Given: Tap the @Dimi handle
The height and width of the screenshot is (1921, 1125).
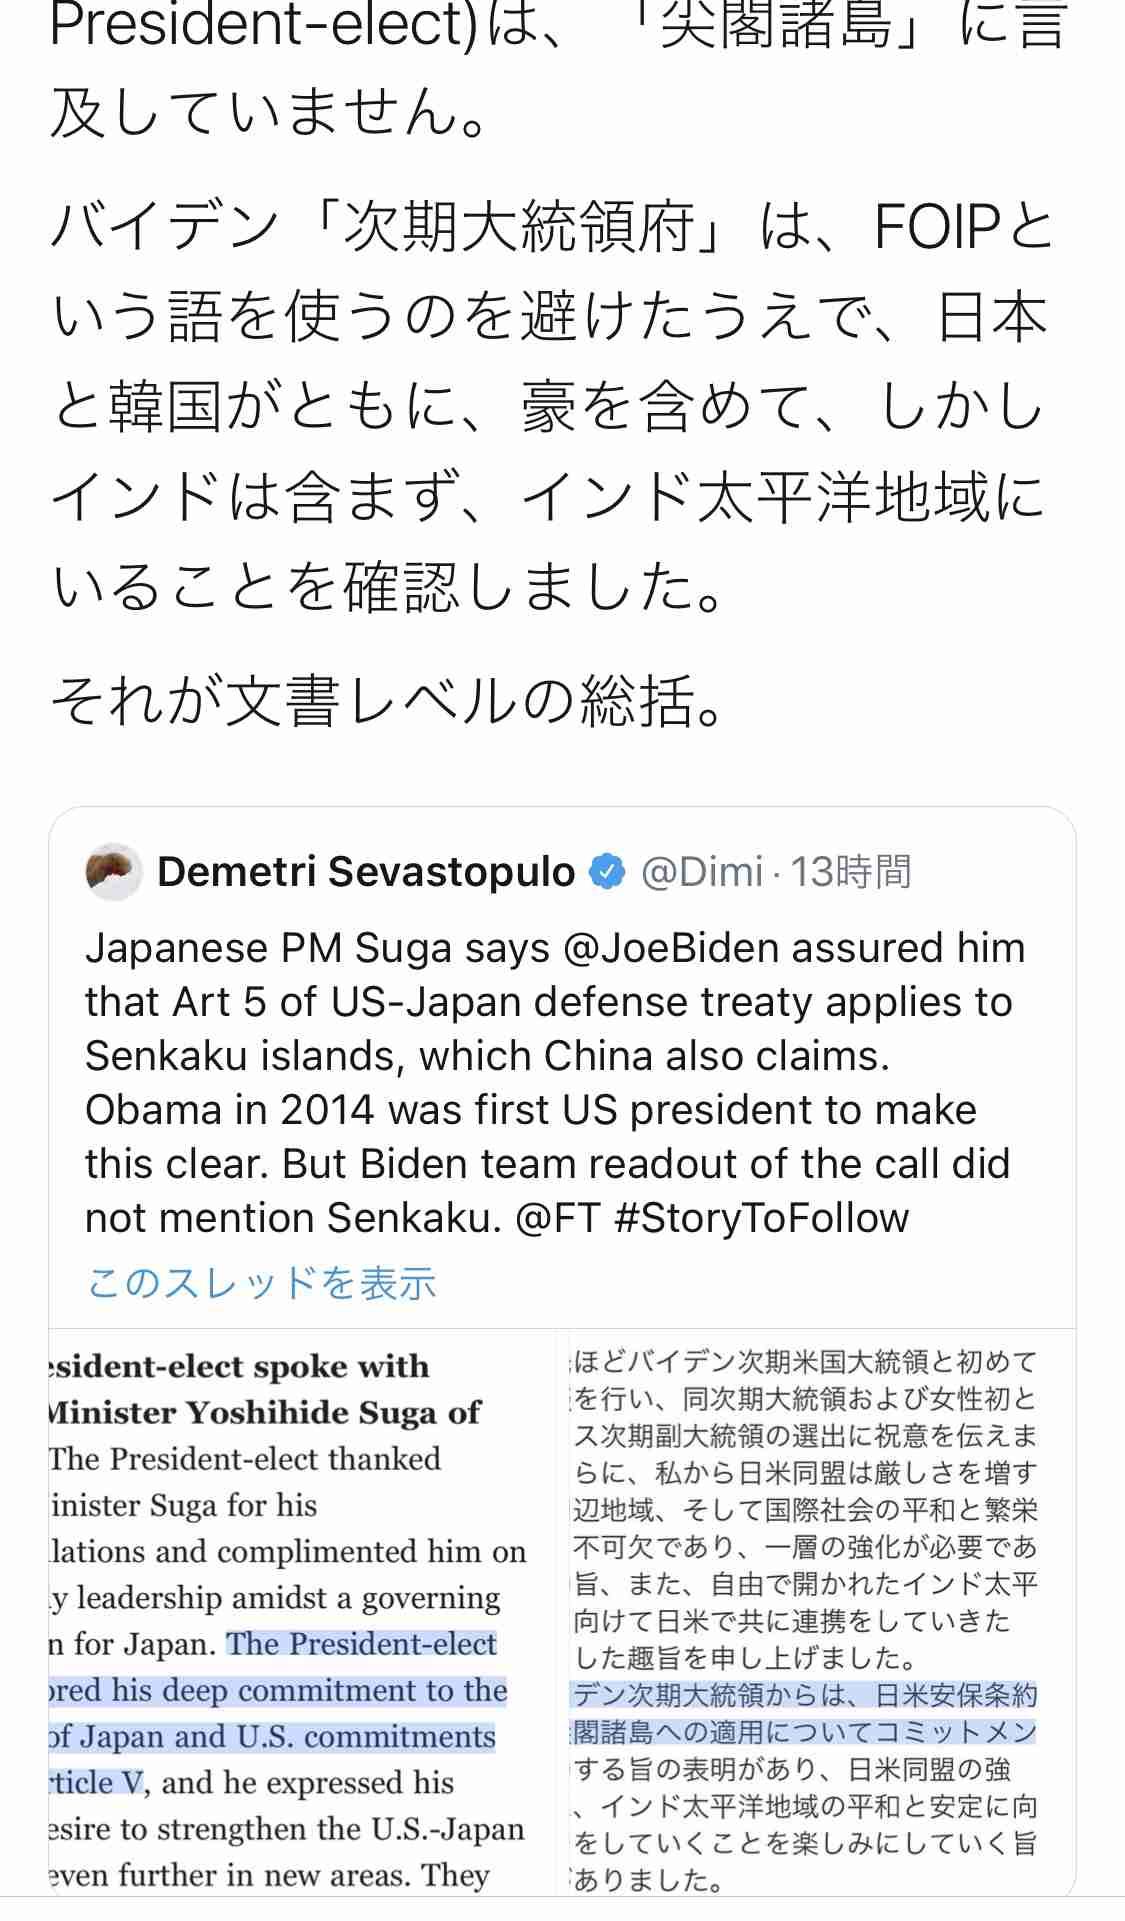Looking at the screenshot, I should 701,872.
